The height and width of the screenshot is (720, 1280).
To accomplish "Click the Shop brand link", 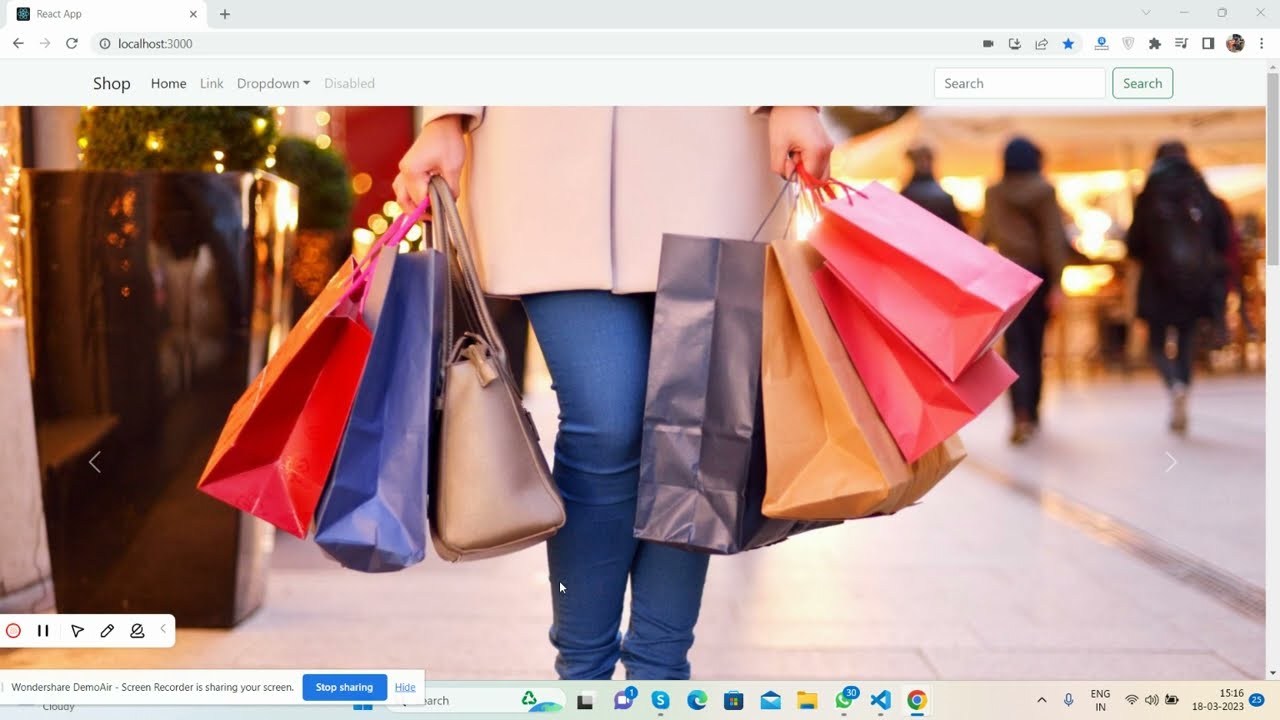I will coord(112,83).
